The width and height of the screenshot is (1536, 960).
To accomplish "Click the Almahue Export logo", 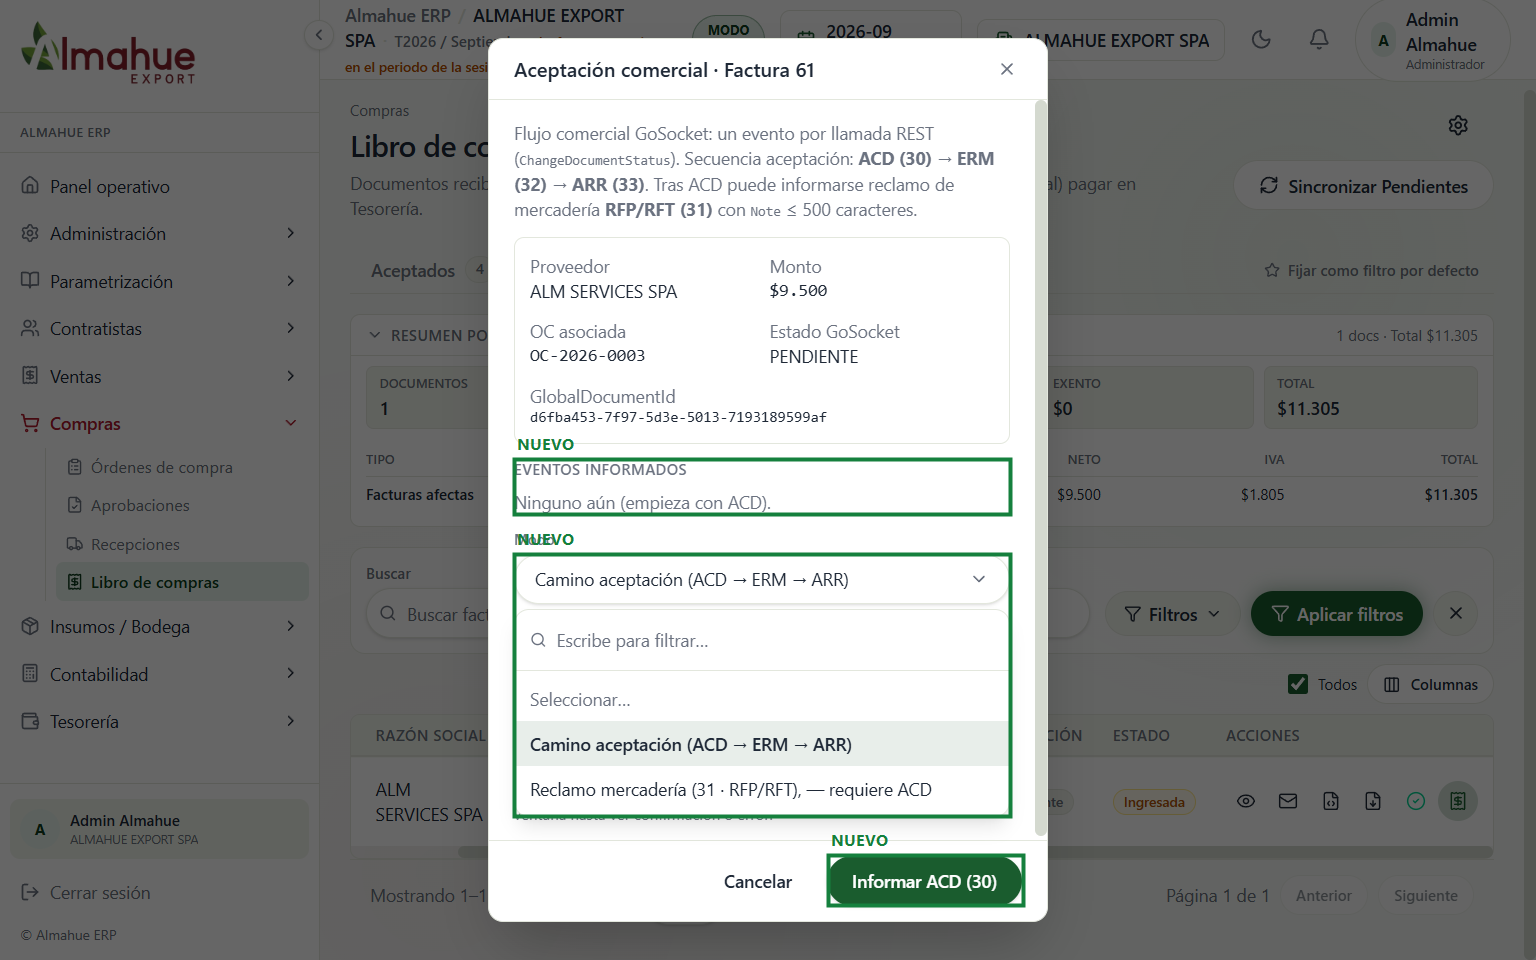I will [x=108, y=52].
